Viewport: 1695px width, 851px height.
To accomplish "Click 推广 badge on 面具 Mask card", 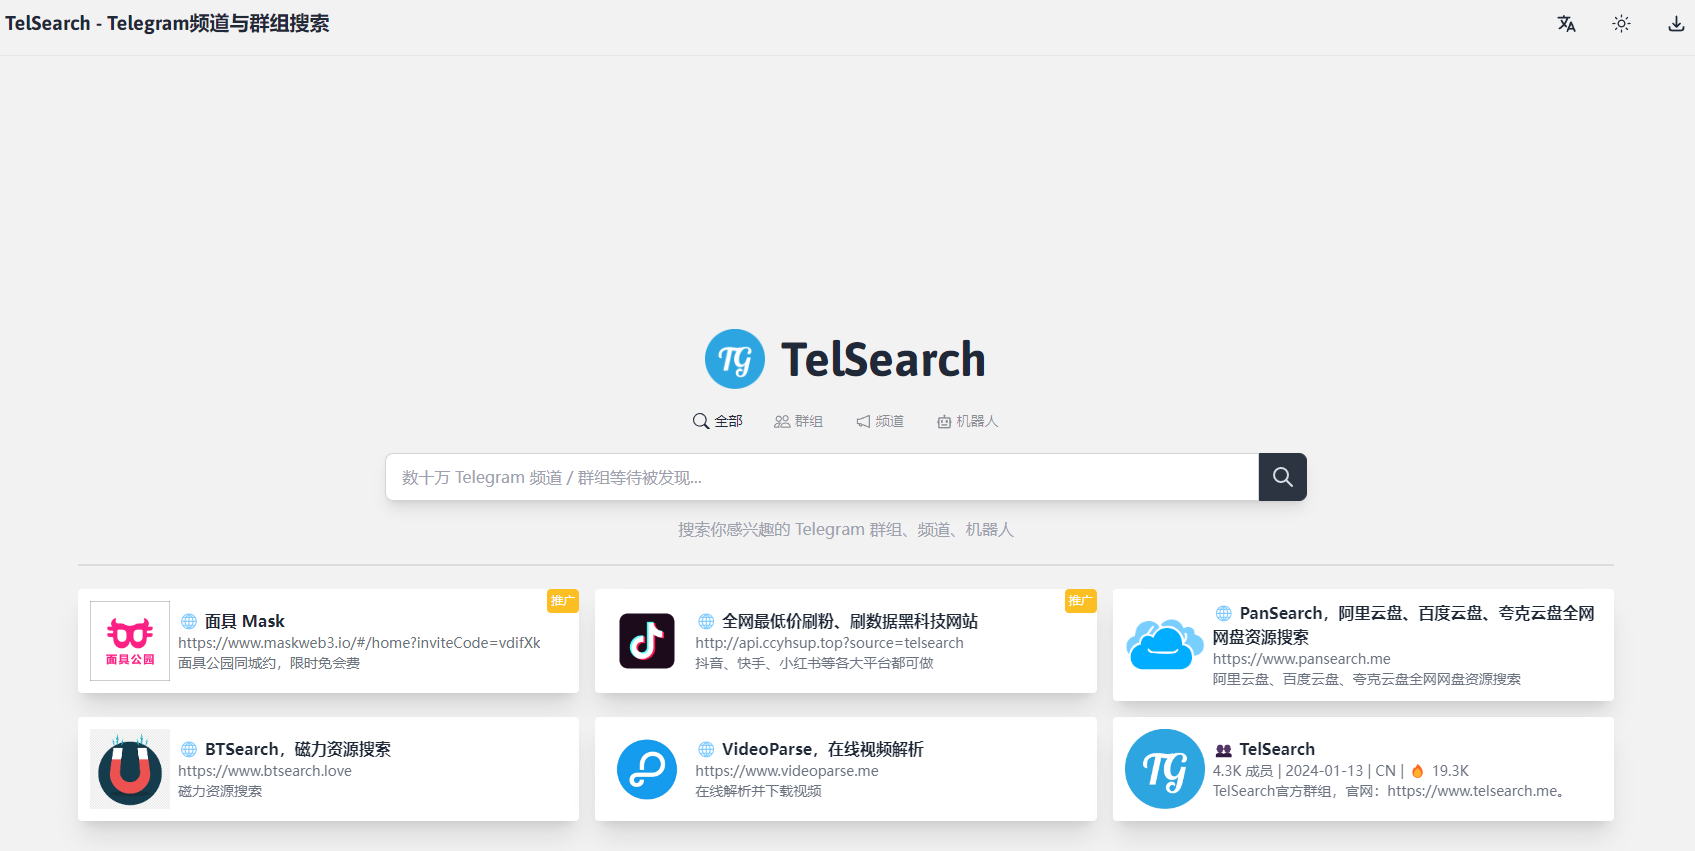I will (x=563, y=601).
